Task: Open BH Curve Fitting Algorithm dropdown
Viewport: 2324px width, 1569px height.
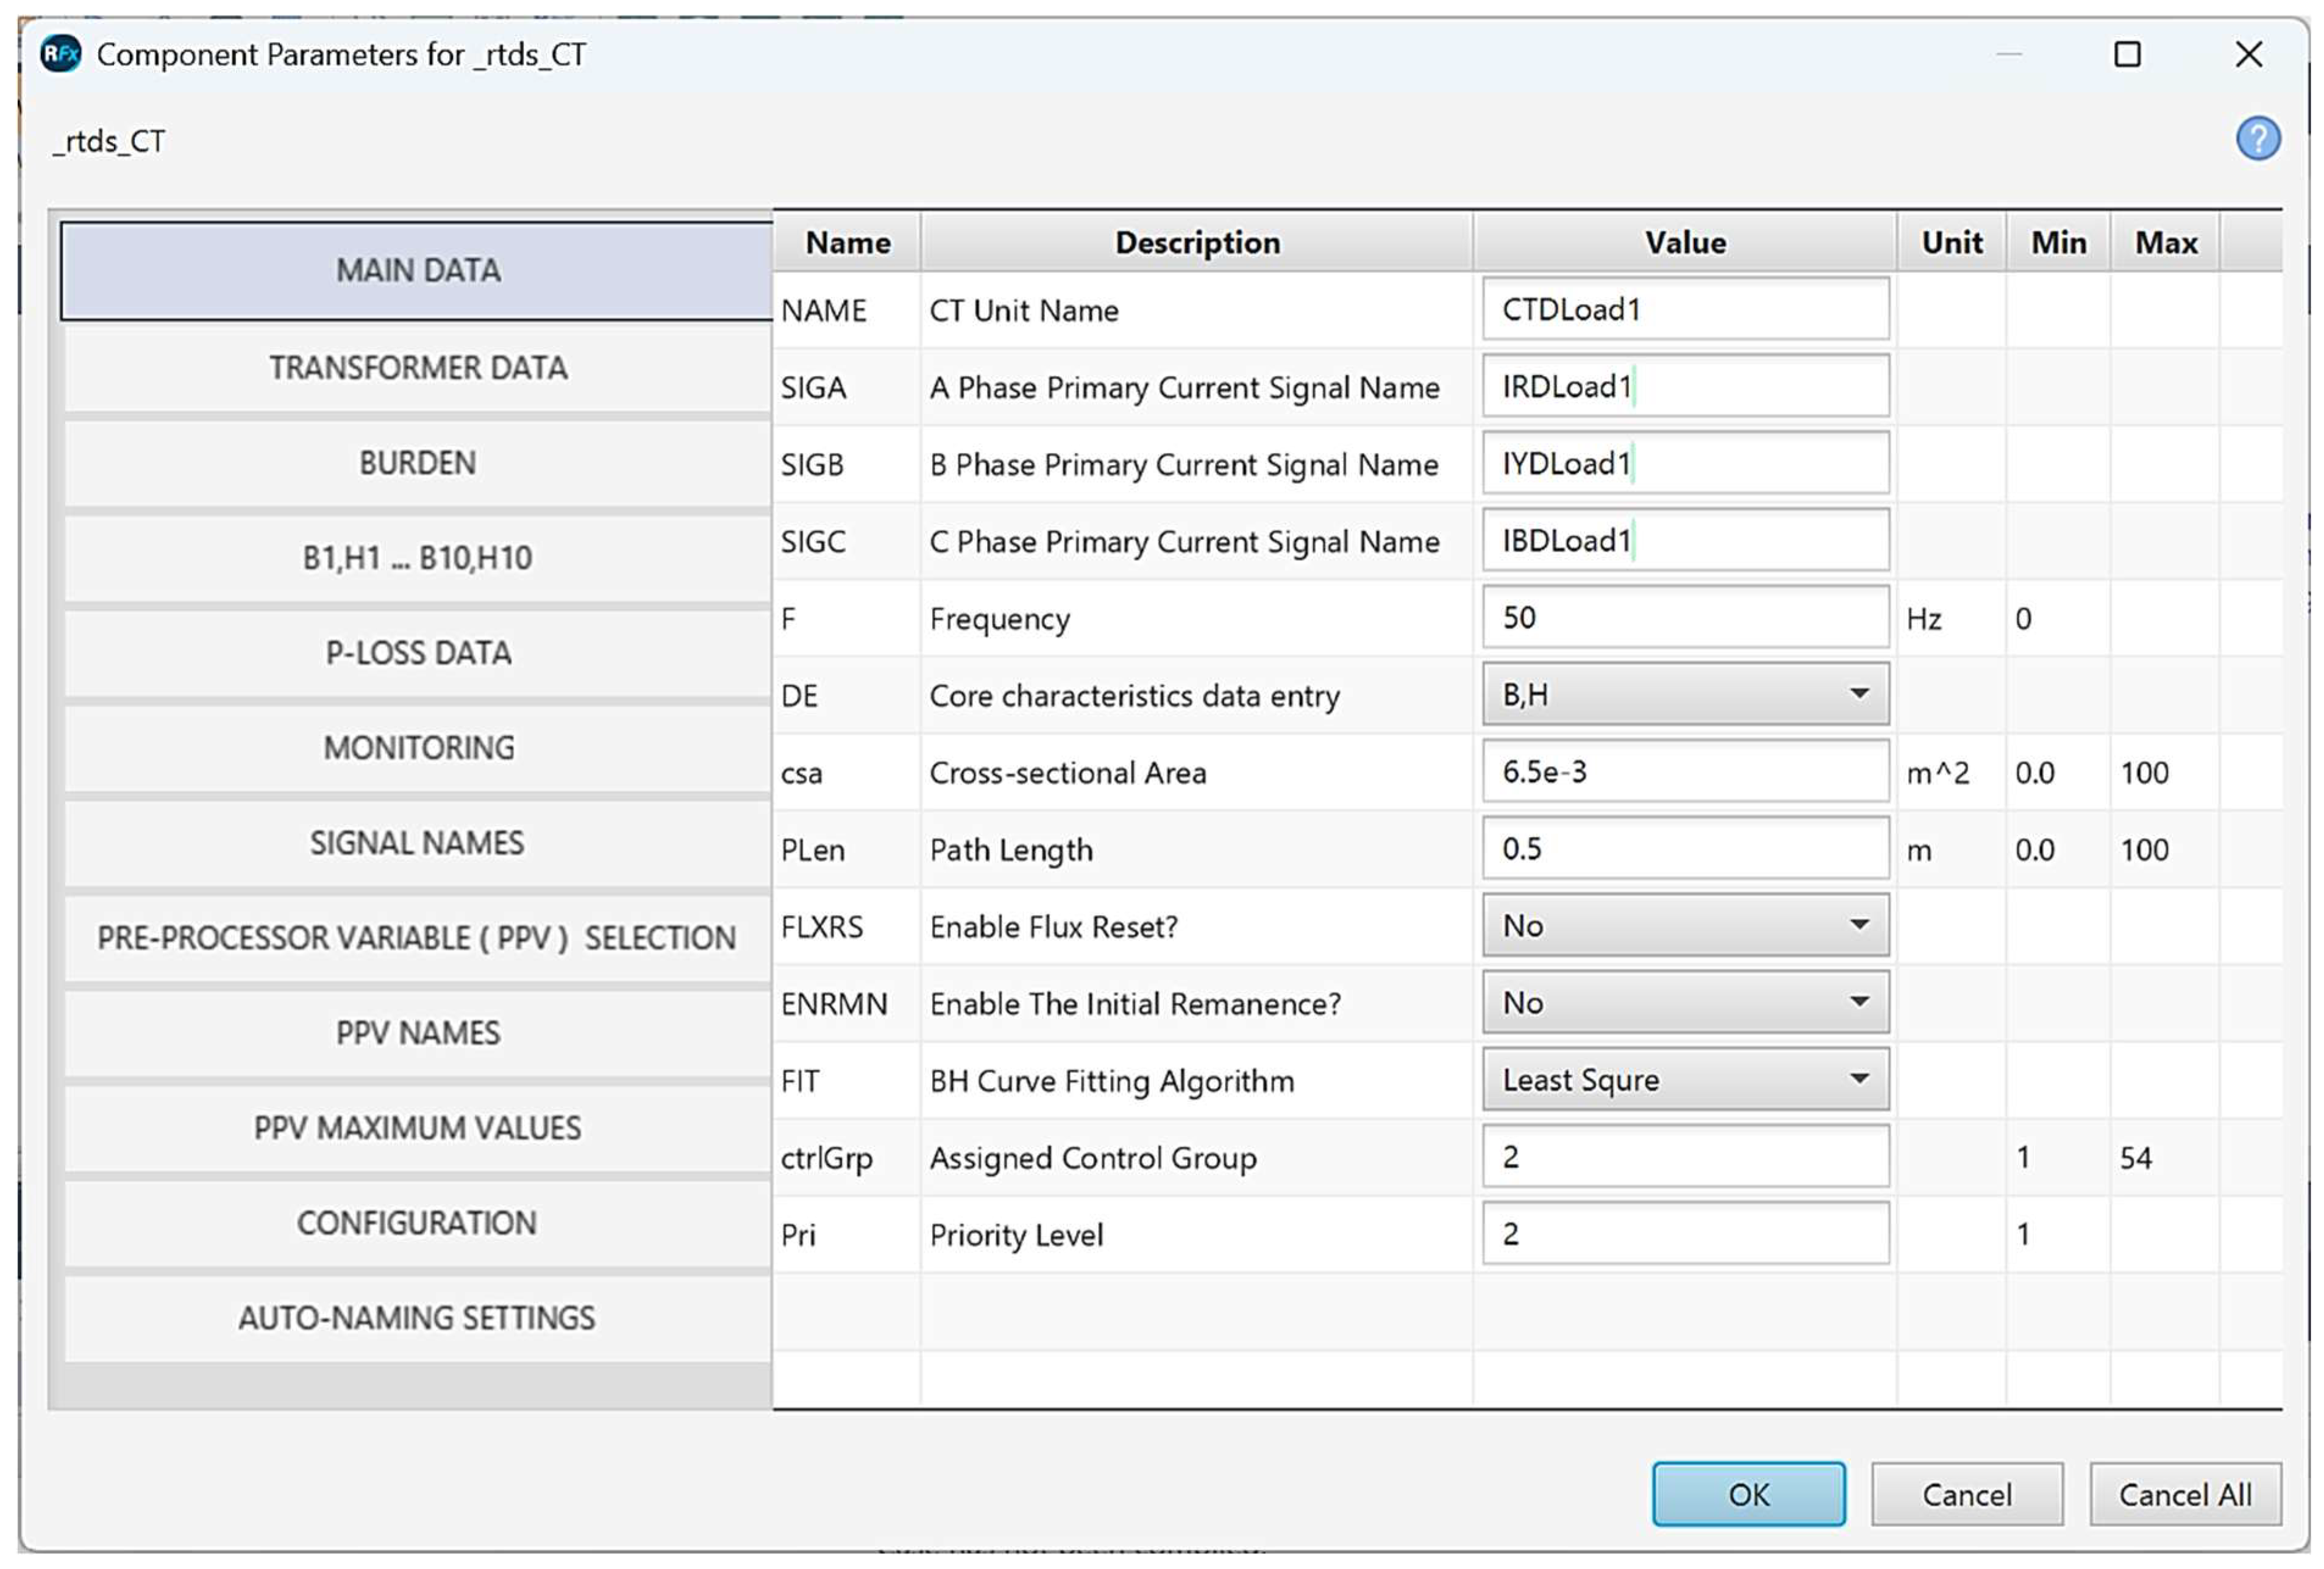Action: (x=1685, y=1079)
